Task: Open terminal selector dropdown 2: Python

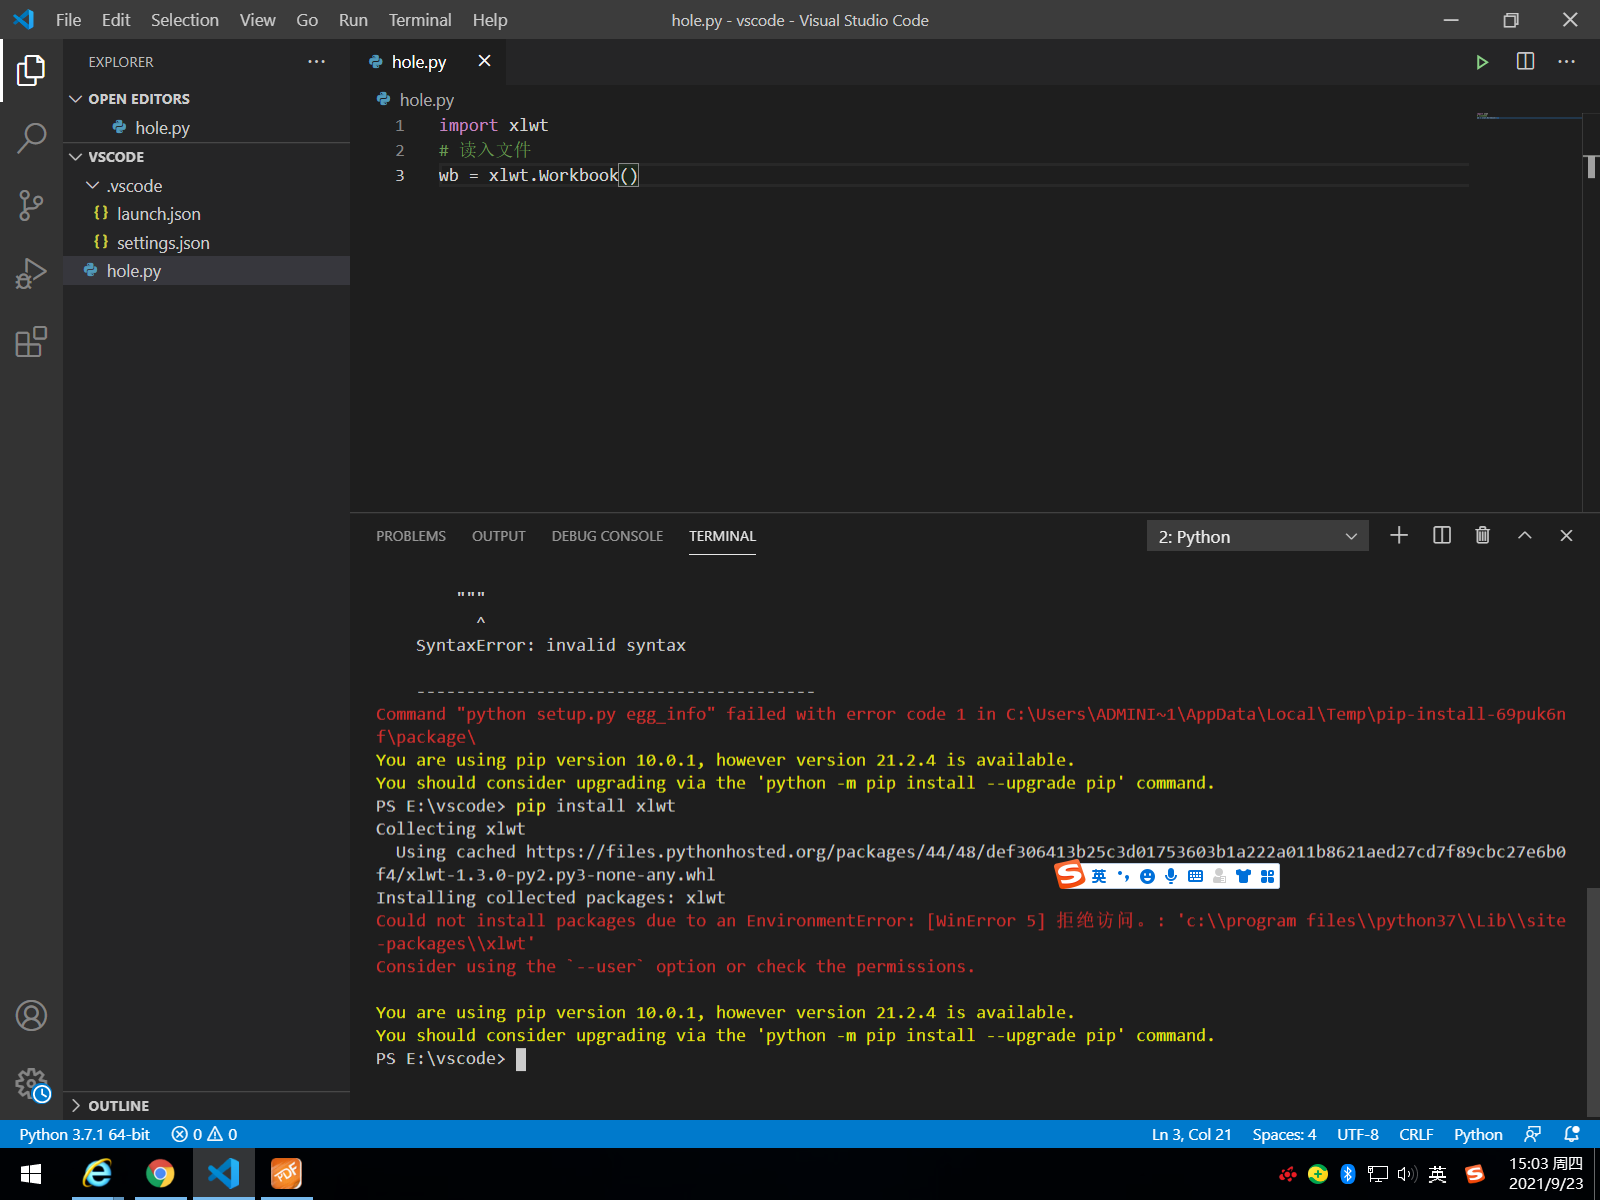Action: point(1257,537)
